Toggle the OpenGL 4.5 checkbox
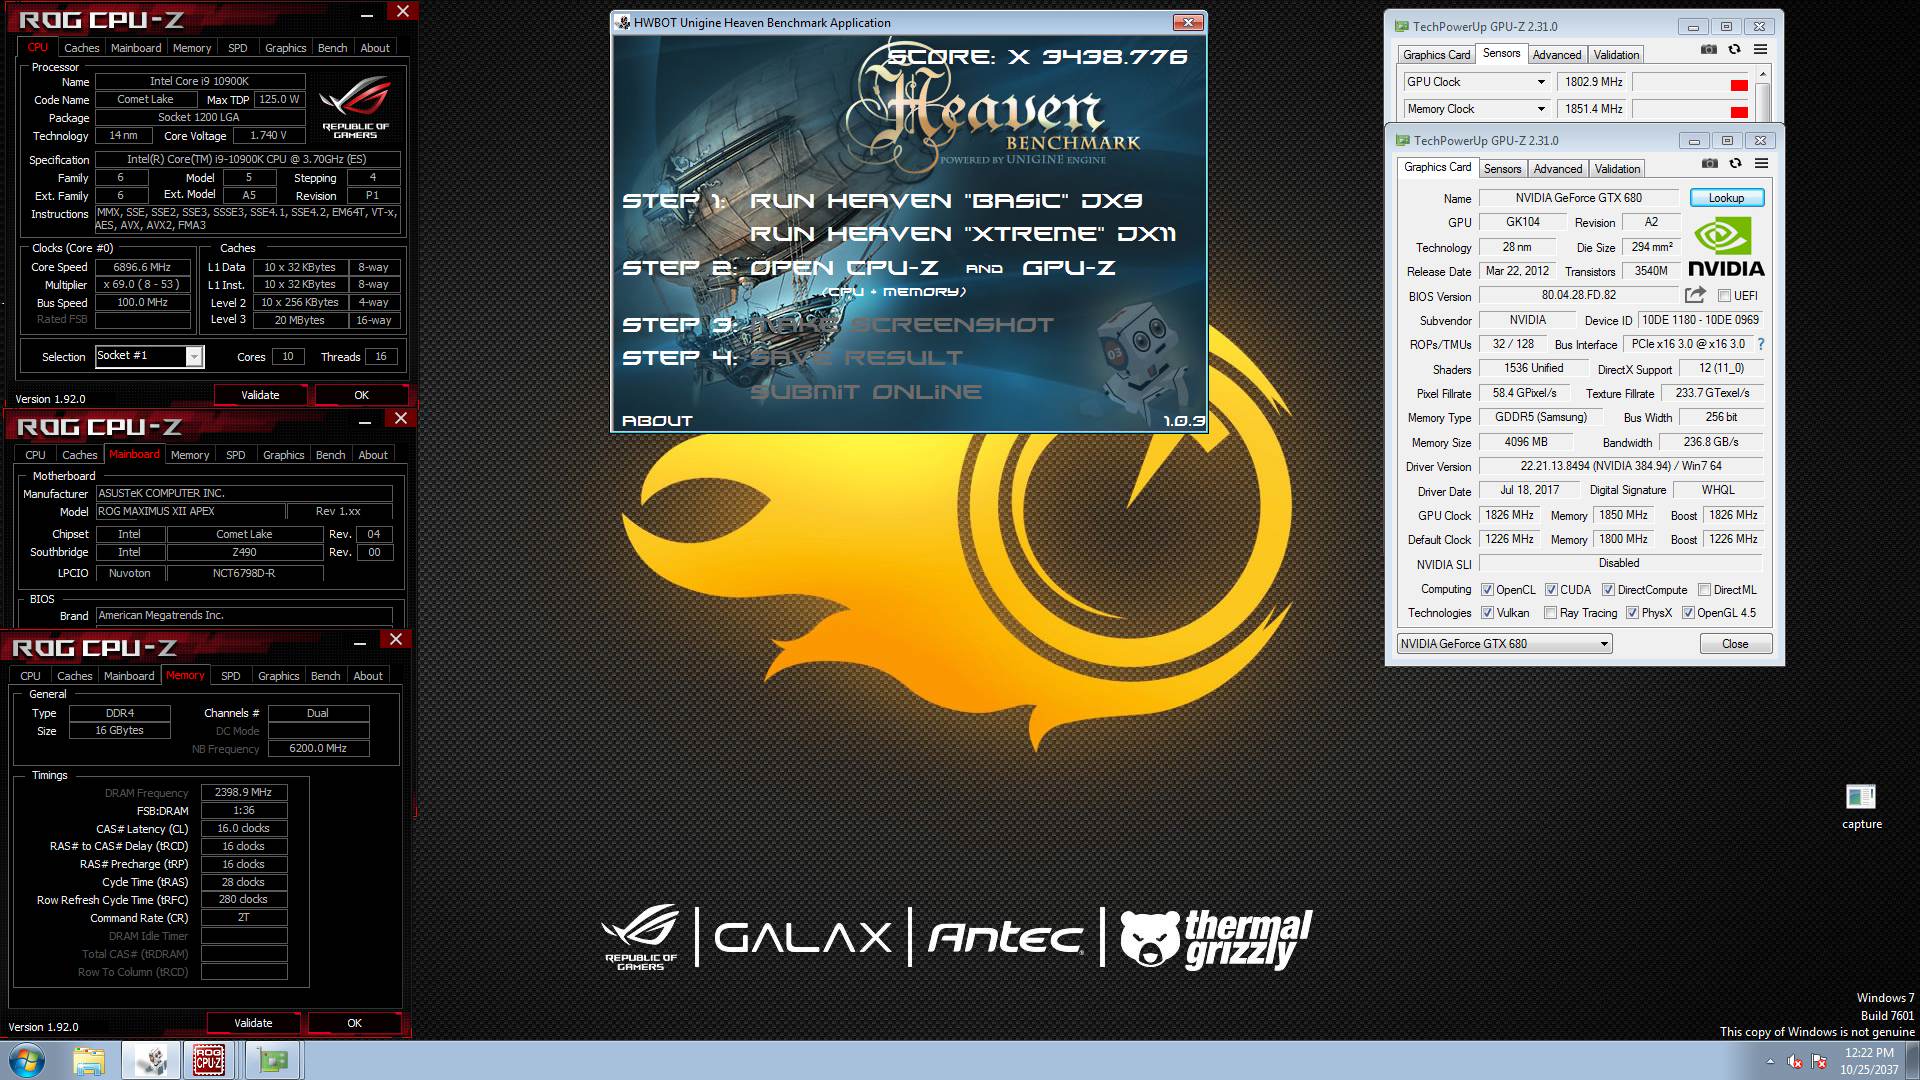This screenshot has height=1080, width=1920. (1688, 613)
